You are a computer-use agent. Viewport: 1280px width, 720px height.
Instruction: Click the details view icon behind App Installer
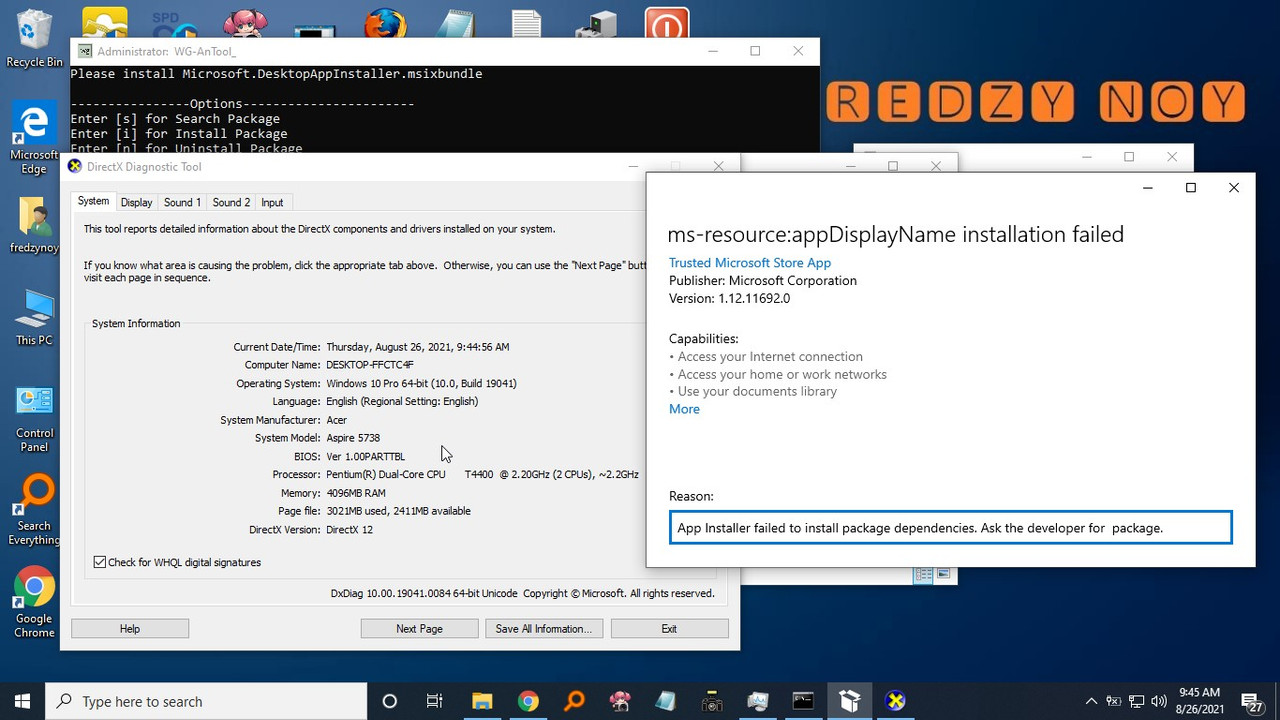924,574
